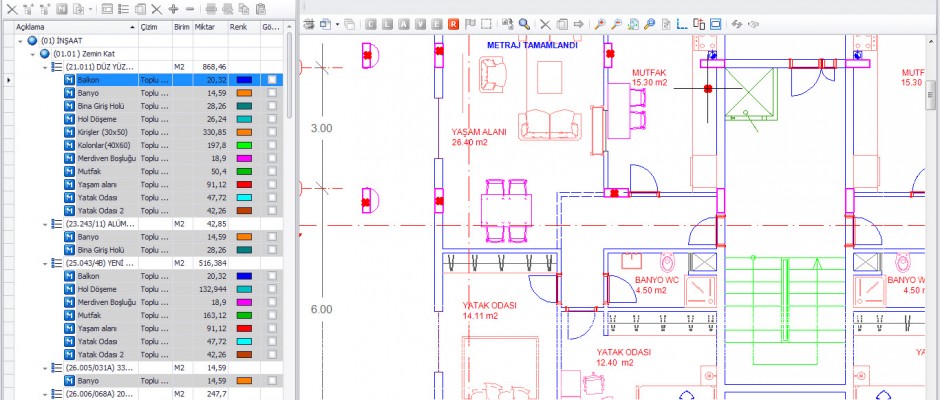Viewport: 940px width, 400px height.
Task: Click the paste clipboard icon in left toolbar
Action: coord(260,8)
